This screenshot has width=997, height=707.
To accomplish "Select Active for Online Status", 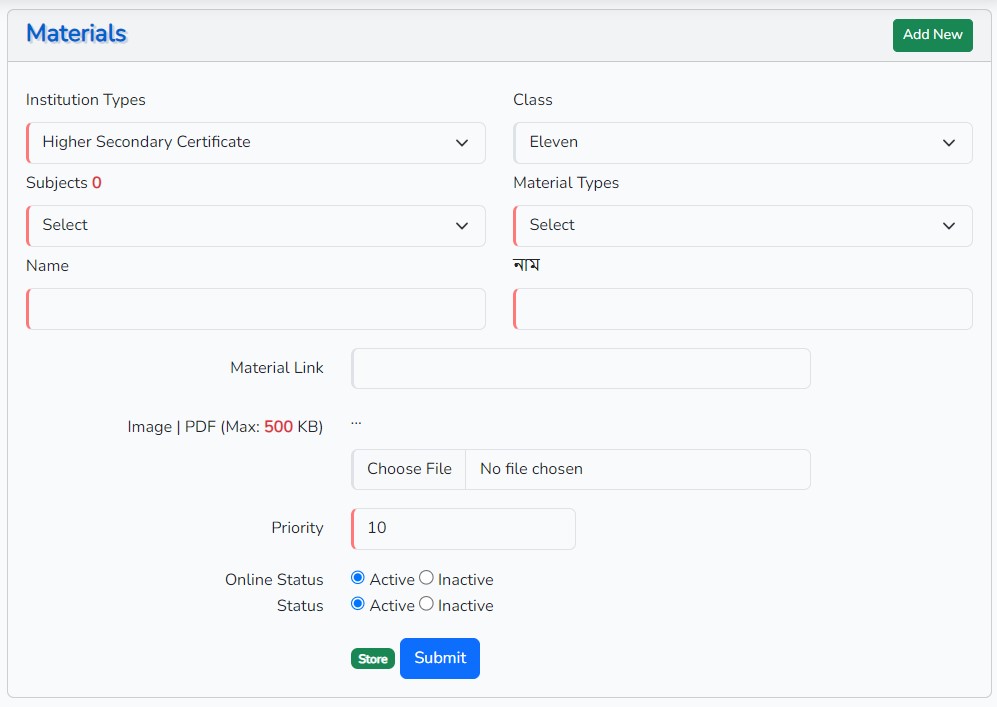I will click(x=358, y=578).
